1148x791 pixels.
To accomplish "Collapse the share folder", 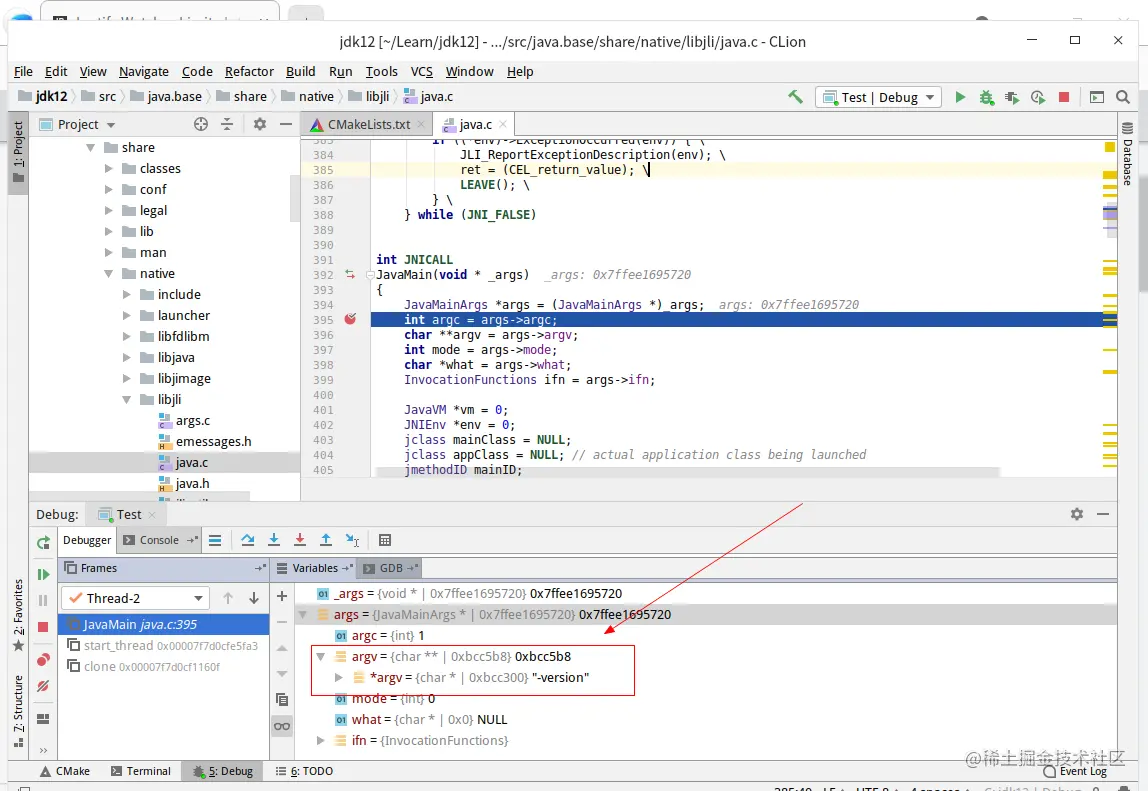I will click(x=91, y=147).
